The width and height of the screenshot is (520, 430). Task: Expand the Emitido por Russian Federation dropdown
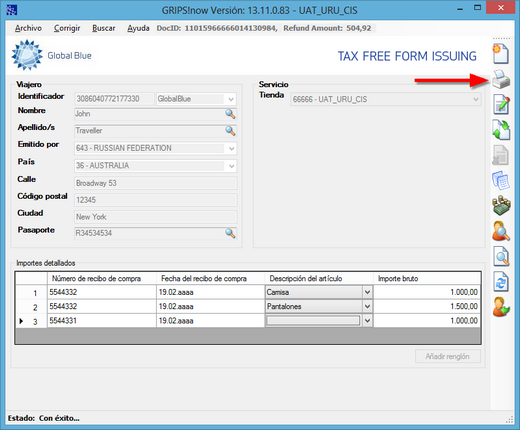pos(232,148)
